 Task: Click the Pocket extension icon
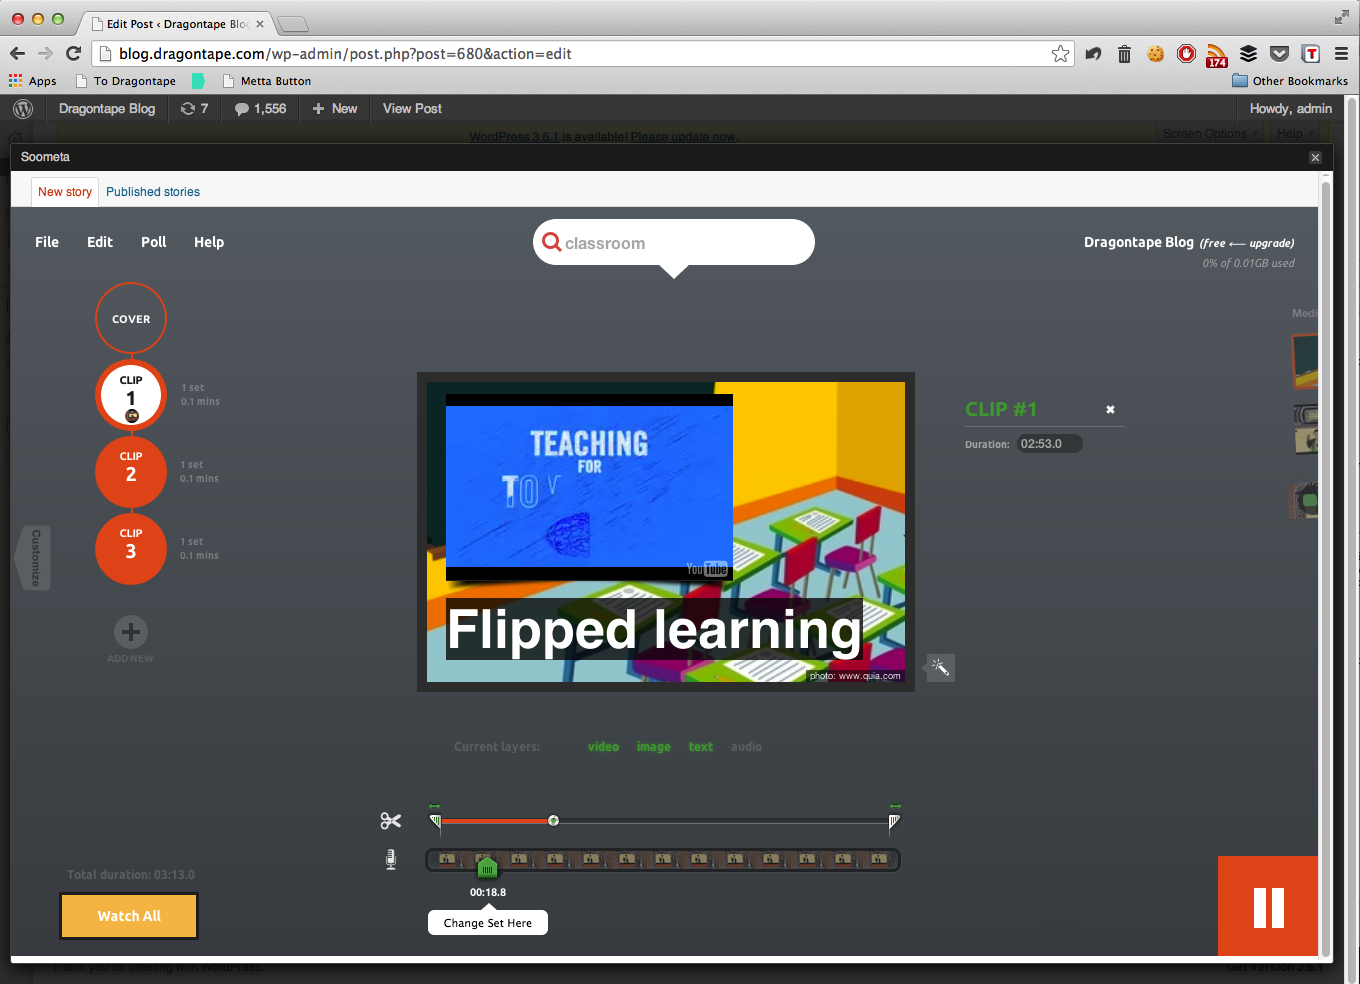pyautogui.click(x=1279, y=54)
